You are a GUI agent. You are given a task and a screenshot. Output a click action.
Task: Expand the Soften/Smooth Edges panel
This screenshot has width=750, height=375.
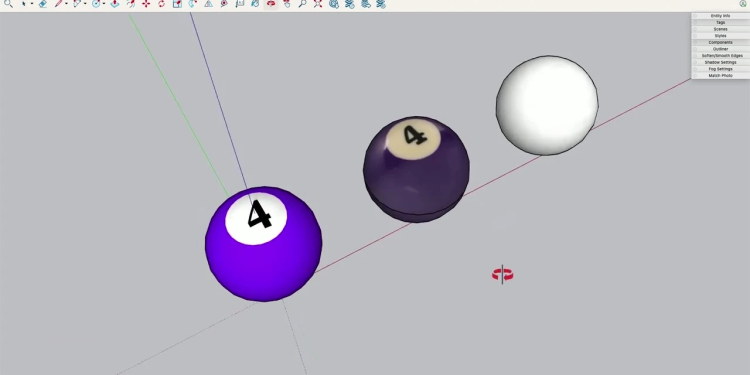[720, 55]
